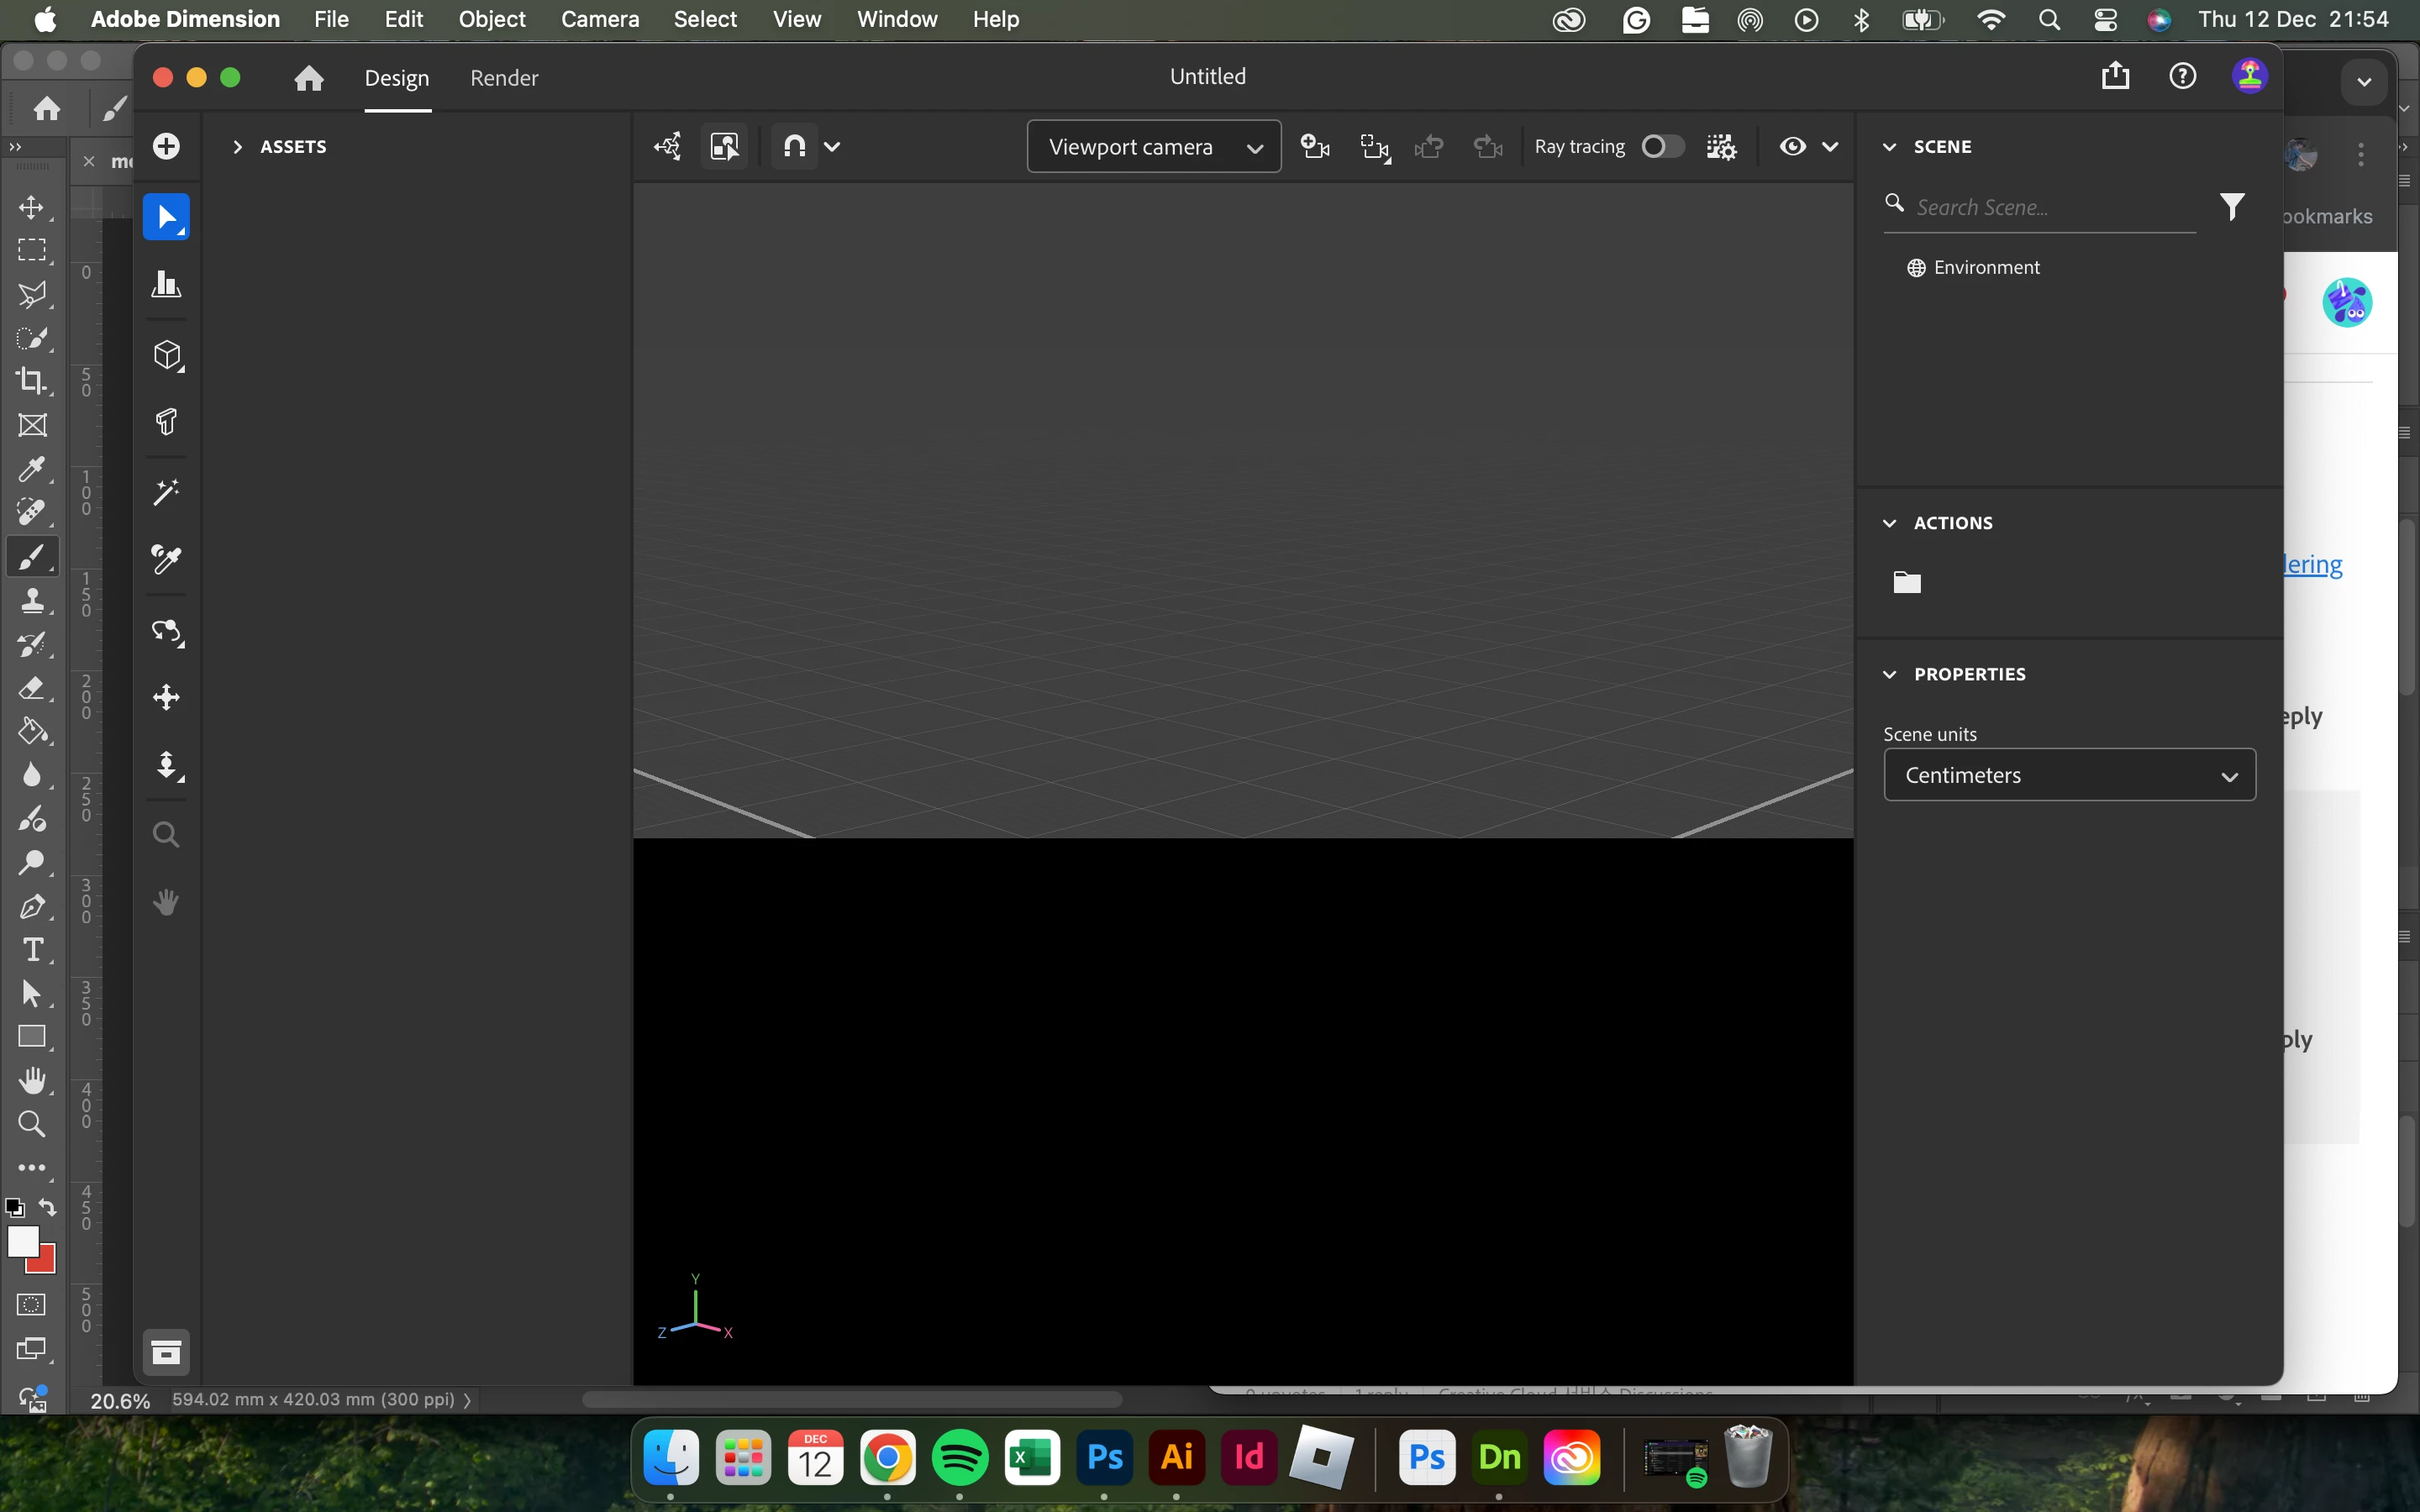Open the Camera menu
Screen dimensions: 2420x1512
[599, 19]
